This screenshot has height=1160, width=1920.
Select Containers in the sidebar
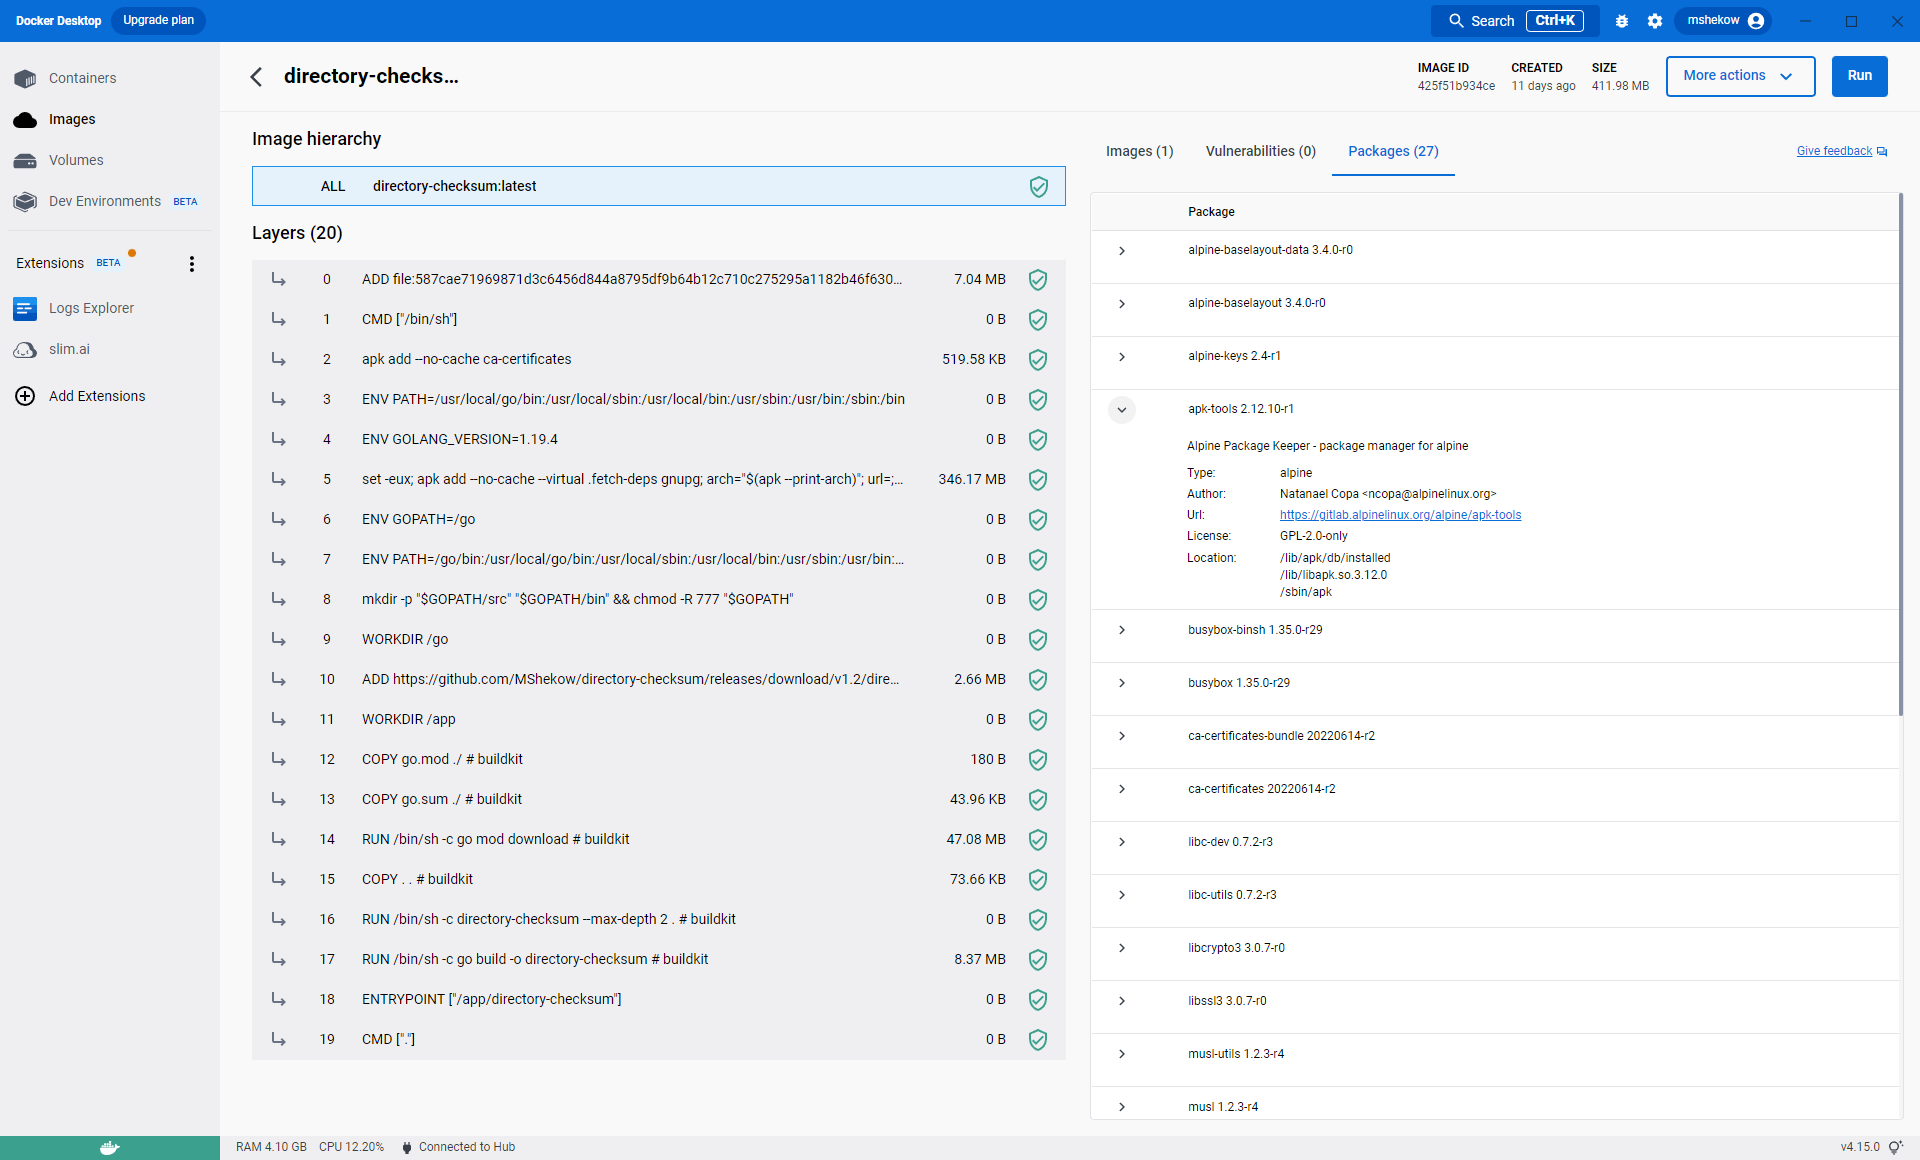(x=82, y=78)
